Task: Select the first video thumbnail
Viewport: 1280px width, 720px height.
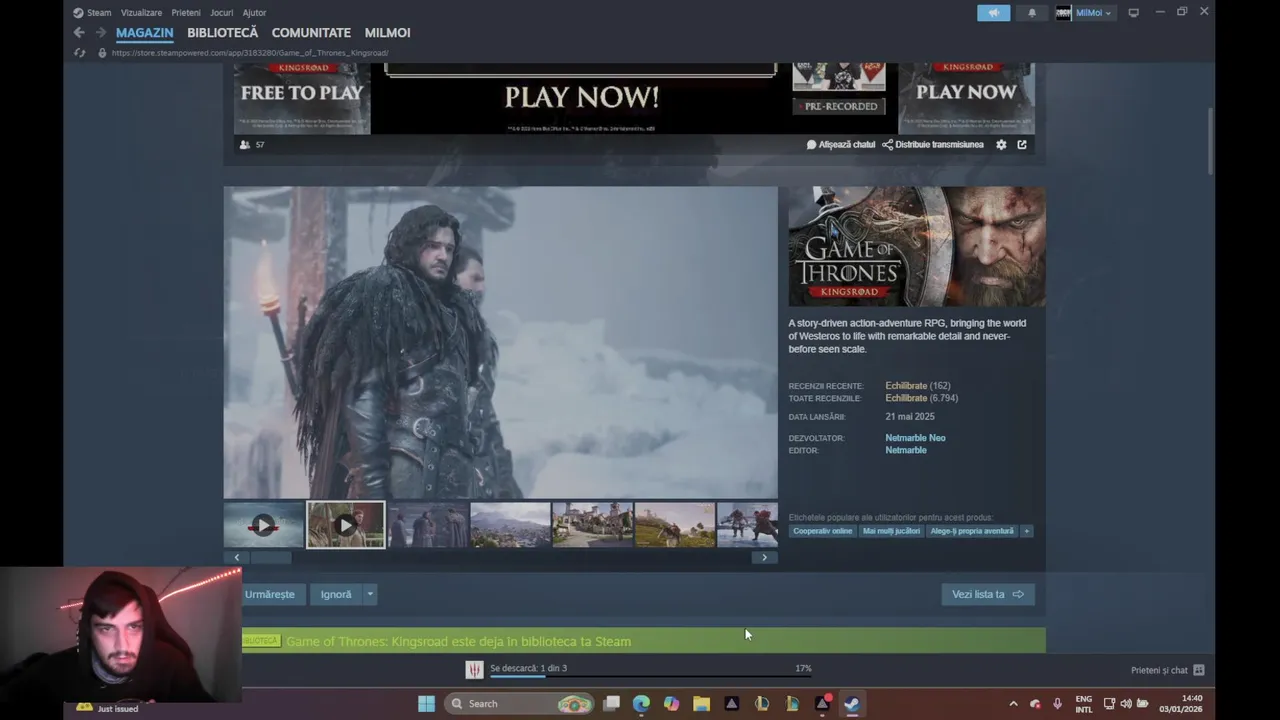Action: pyautogui.click(x=264, y=525)
